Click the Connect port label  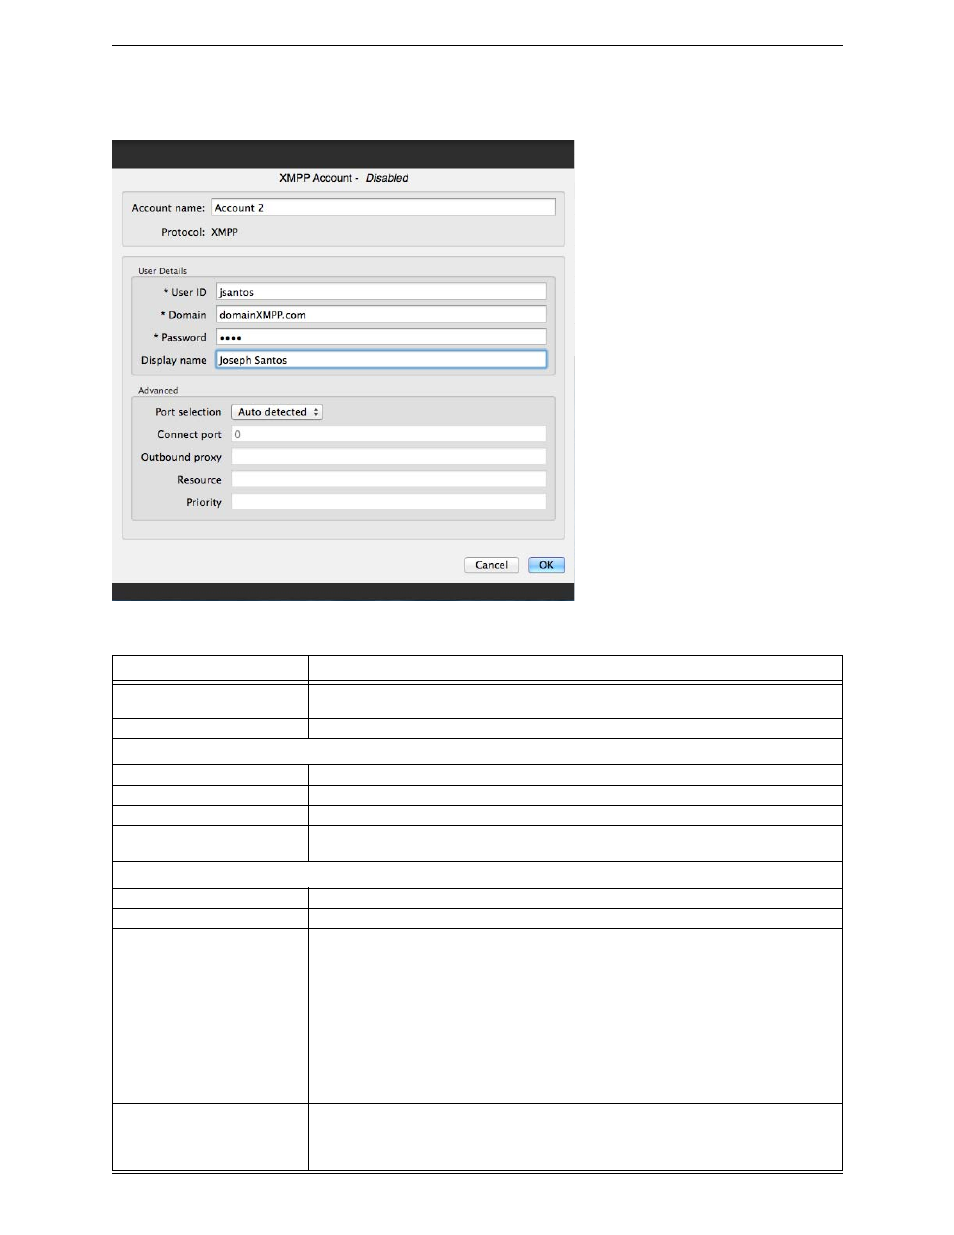[x=189, y=435]
